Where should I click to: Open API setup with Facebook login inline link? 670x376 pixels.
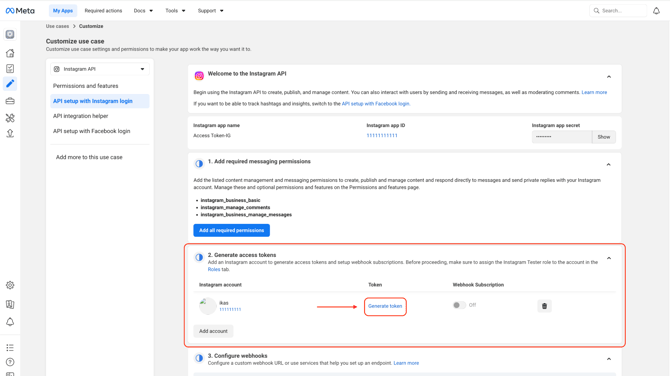(376, 104)
